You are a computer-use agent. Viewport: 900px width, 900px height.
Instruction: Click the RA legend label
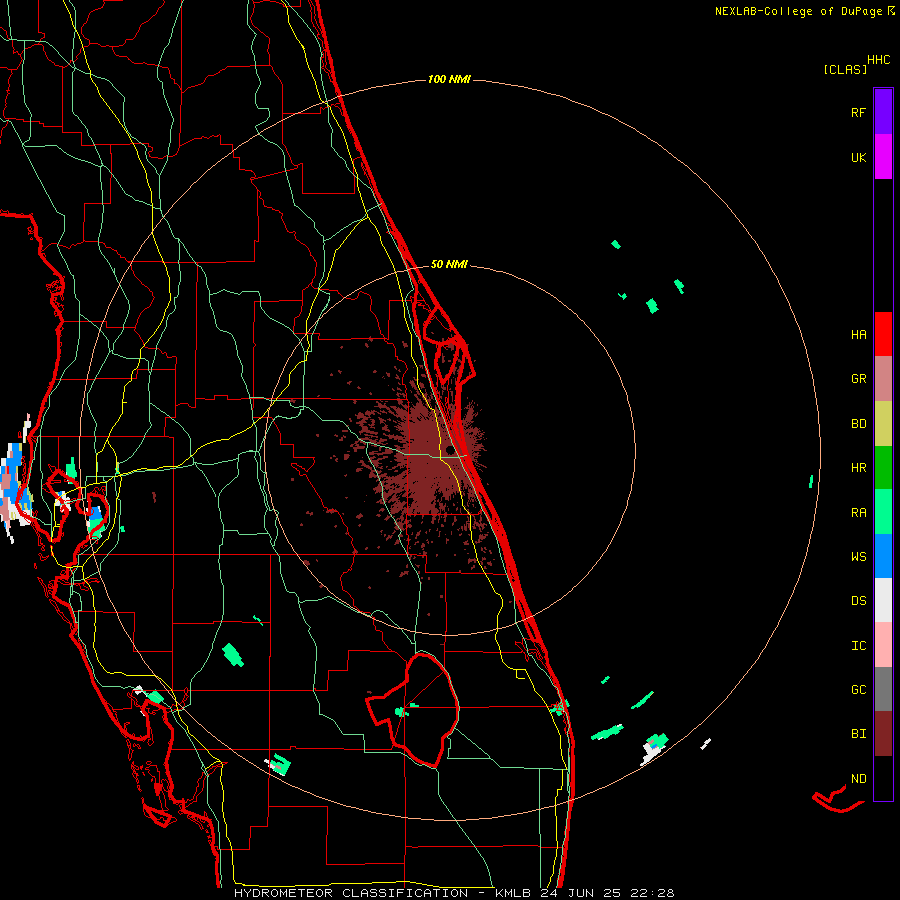(x=858, y=513)
